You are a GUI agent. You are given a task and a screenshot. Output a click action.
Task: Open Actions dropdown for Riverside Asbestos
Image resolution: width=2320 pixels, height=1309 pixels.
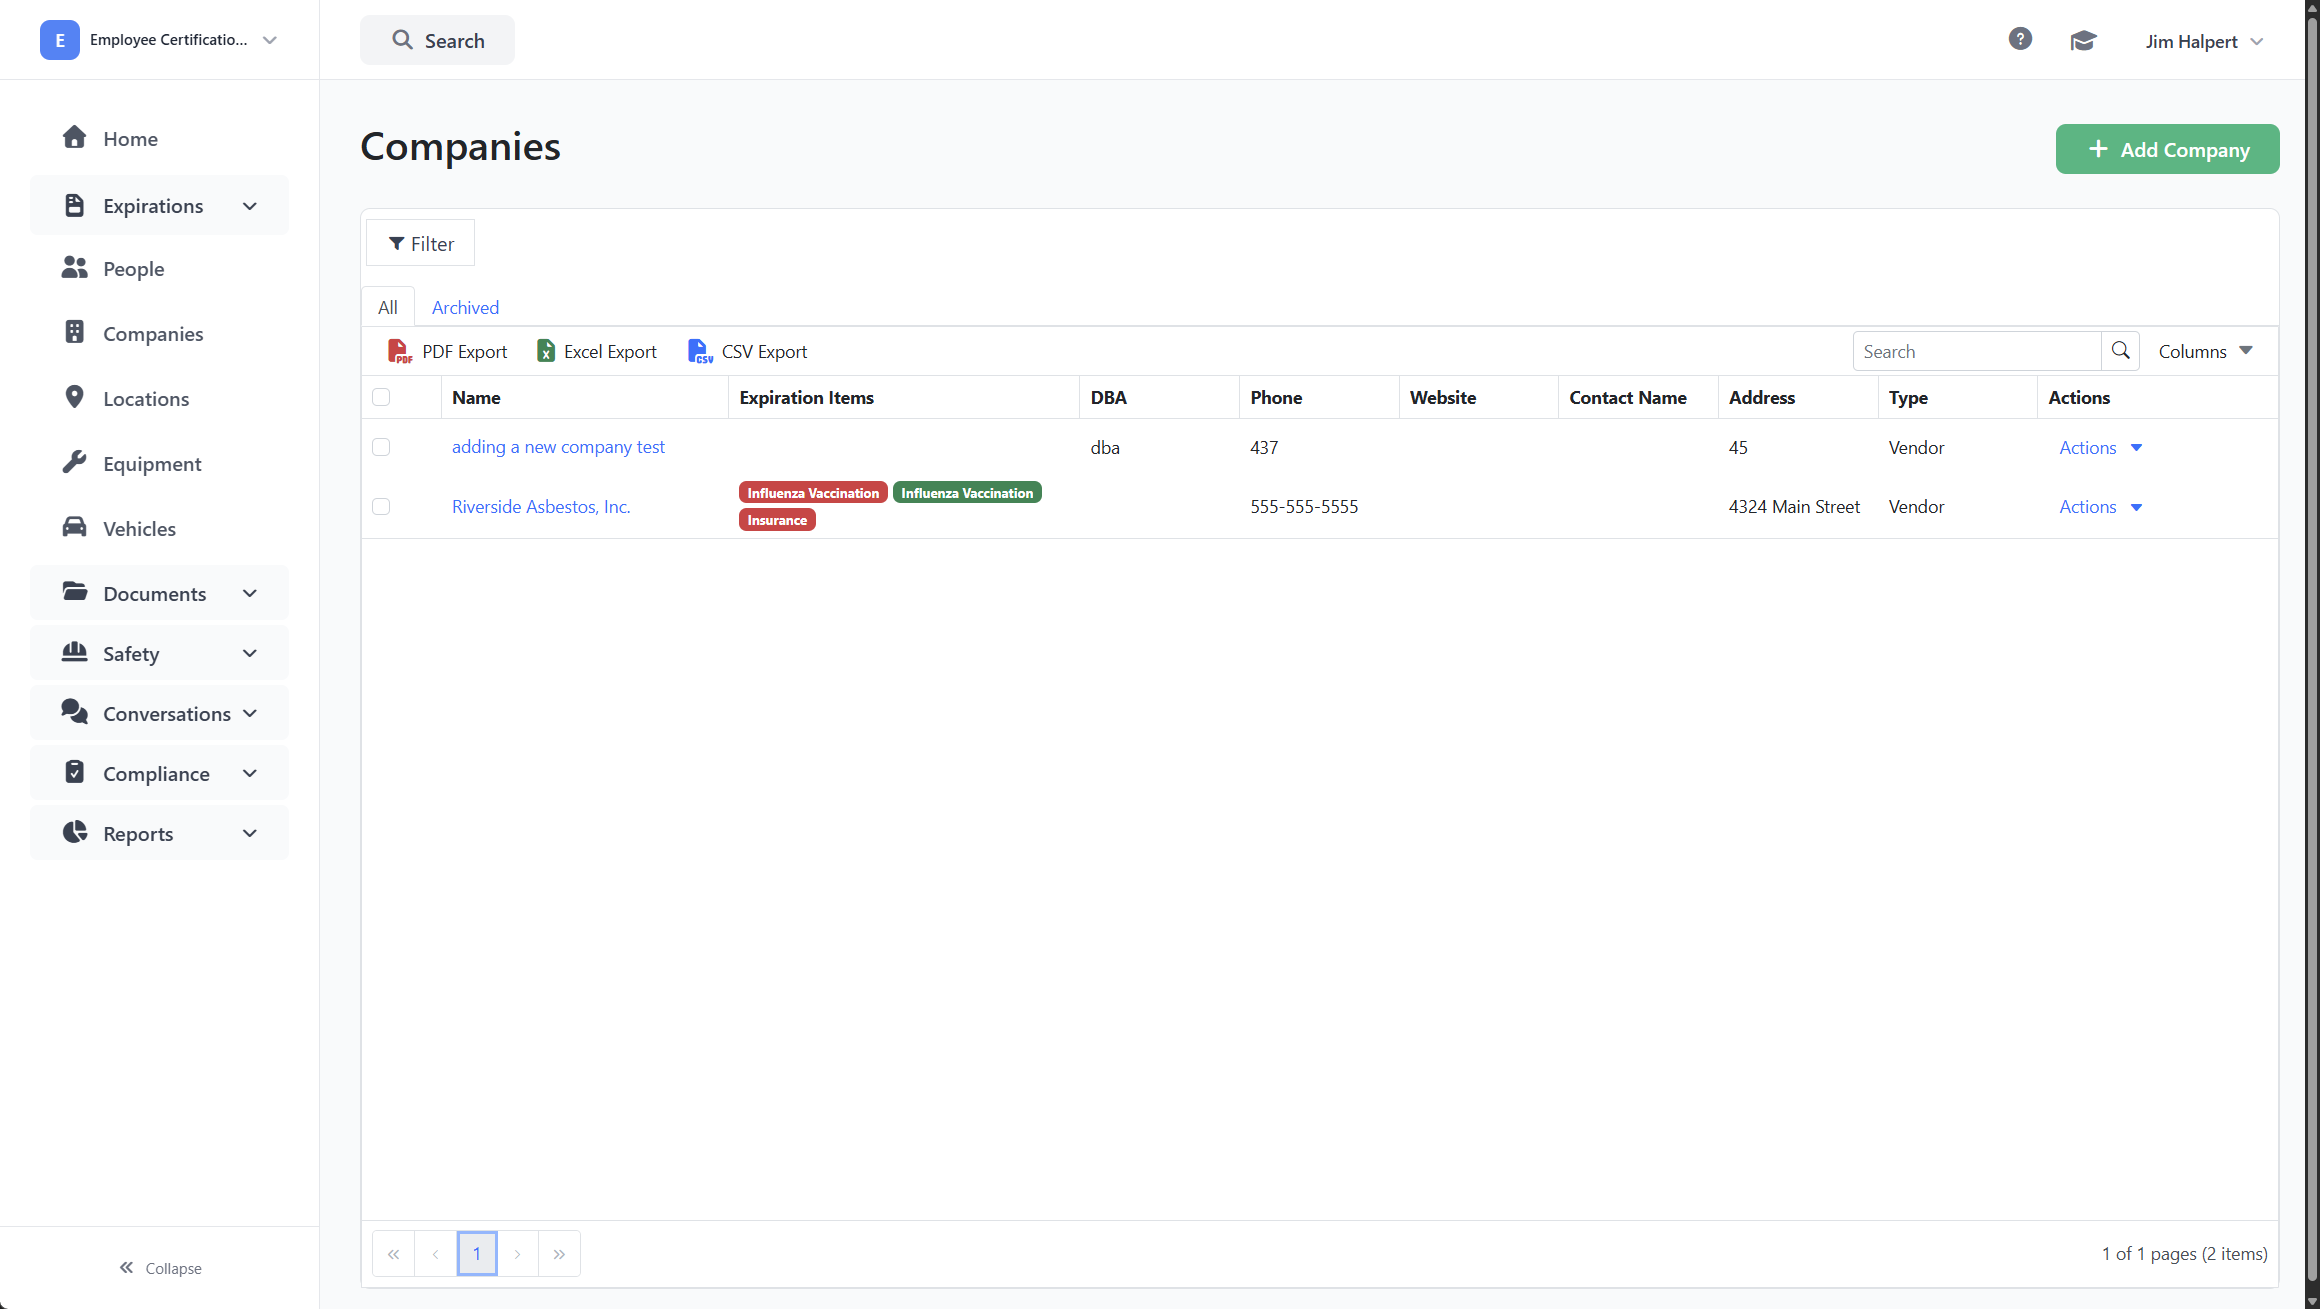[x=2100, y=507]
